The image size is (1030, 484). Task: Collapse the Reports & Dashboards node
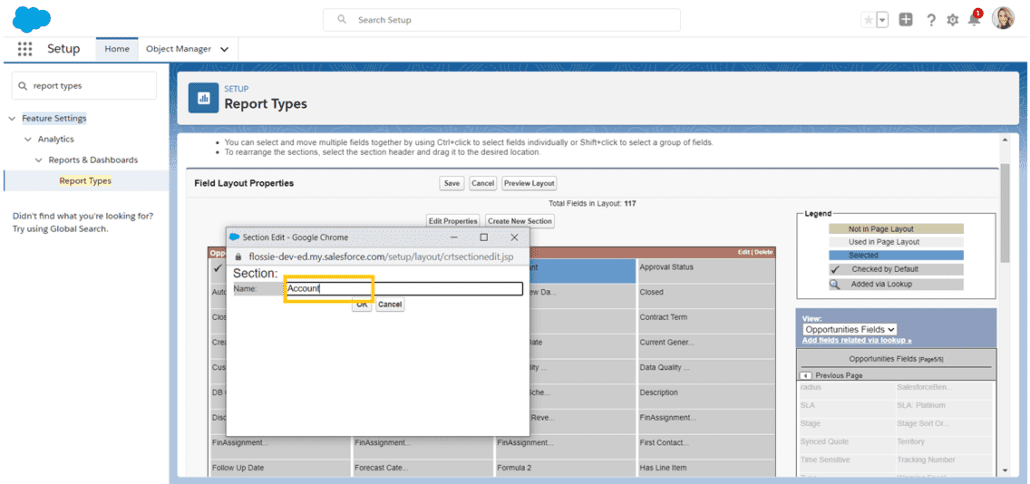tap(39, 160)
